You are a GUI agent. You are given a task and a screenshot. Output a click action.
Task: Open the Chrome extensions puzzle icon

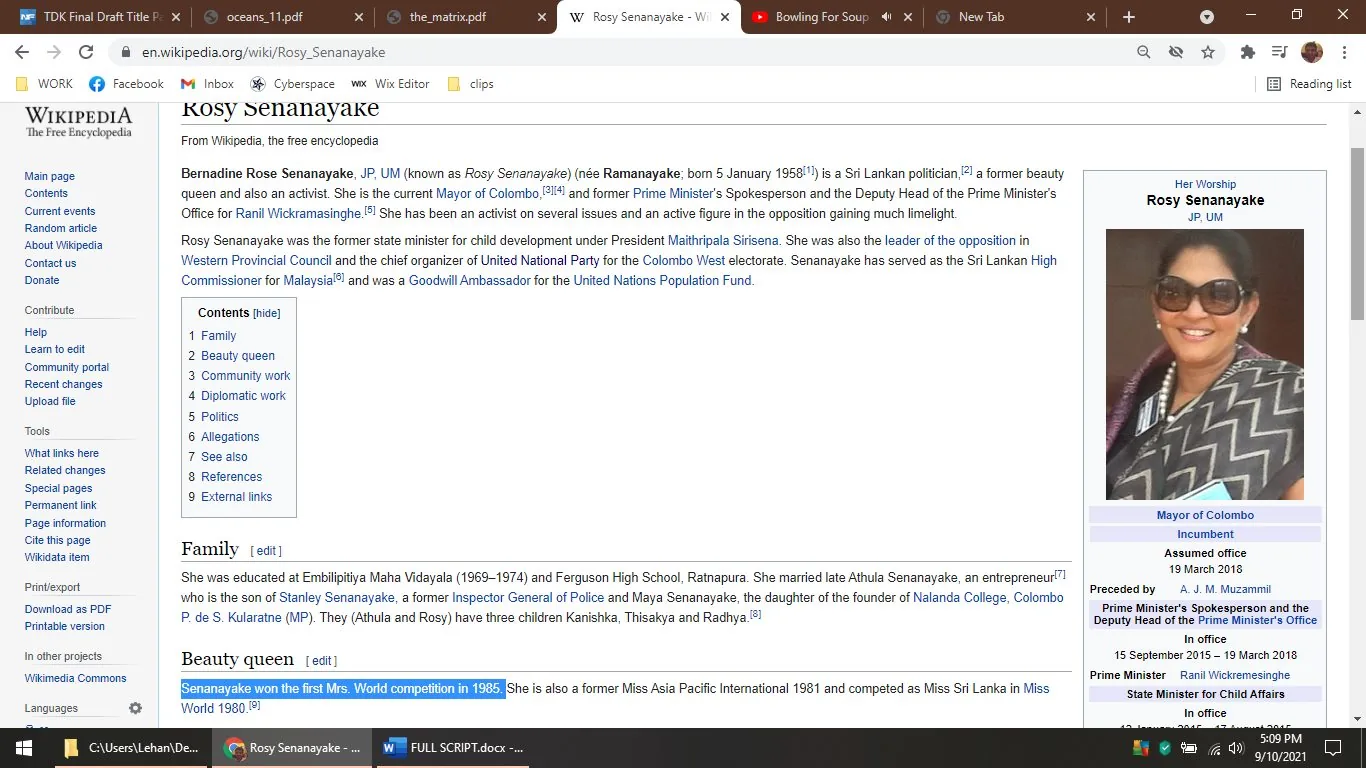click(1247, 52)
